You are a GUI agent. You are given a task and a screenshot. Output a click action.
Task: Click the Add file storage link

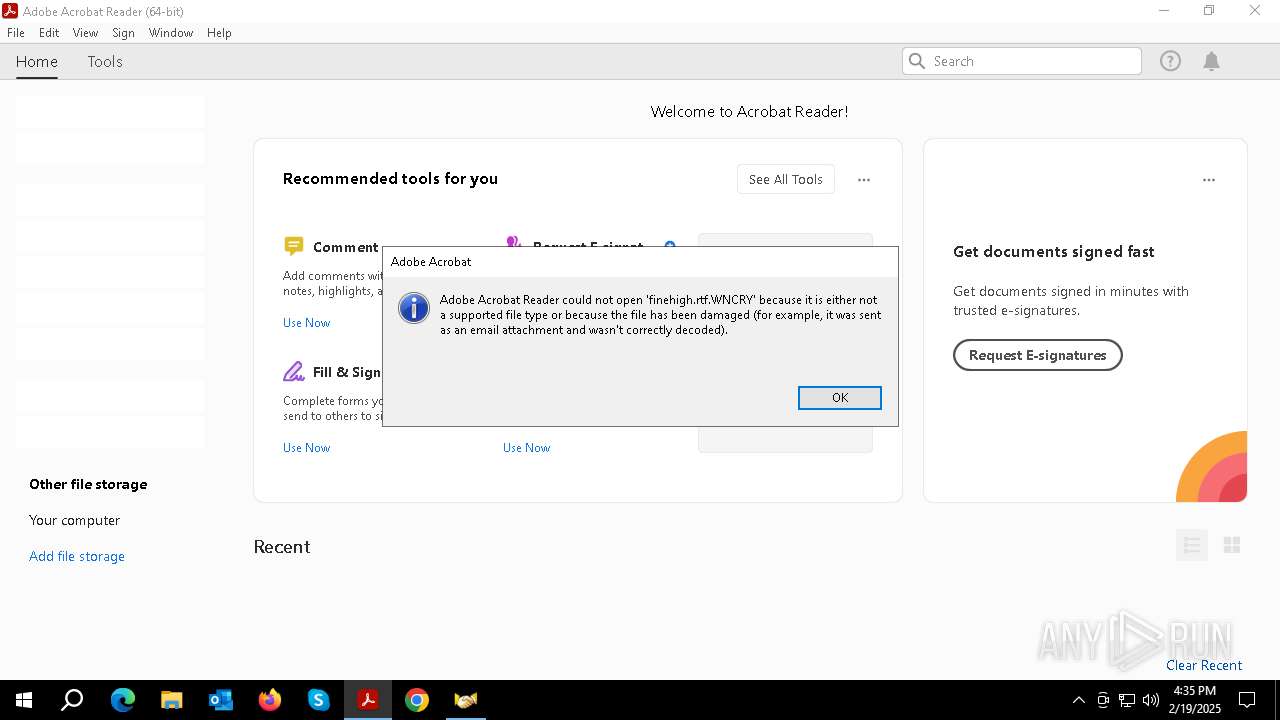(x=77, y=556)
